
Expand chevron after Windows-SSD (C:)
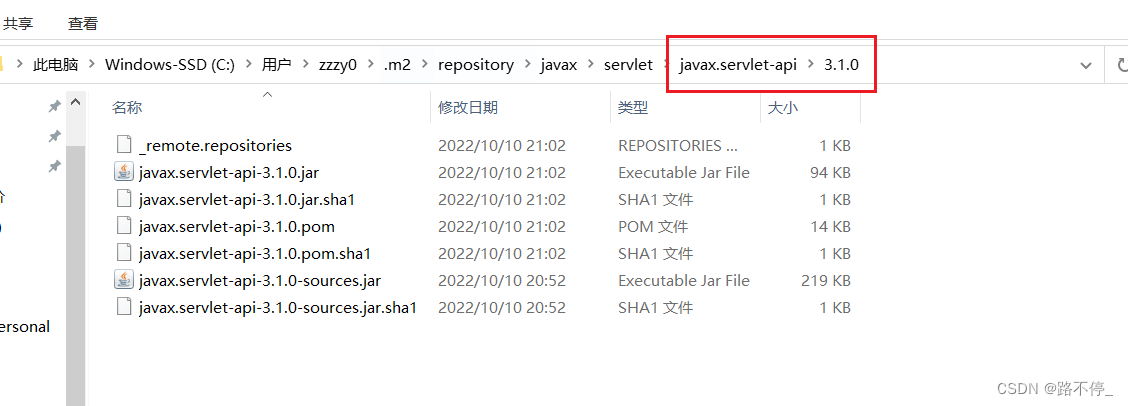[x=248, y=65]
